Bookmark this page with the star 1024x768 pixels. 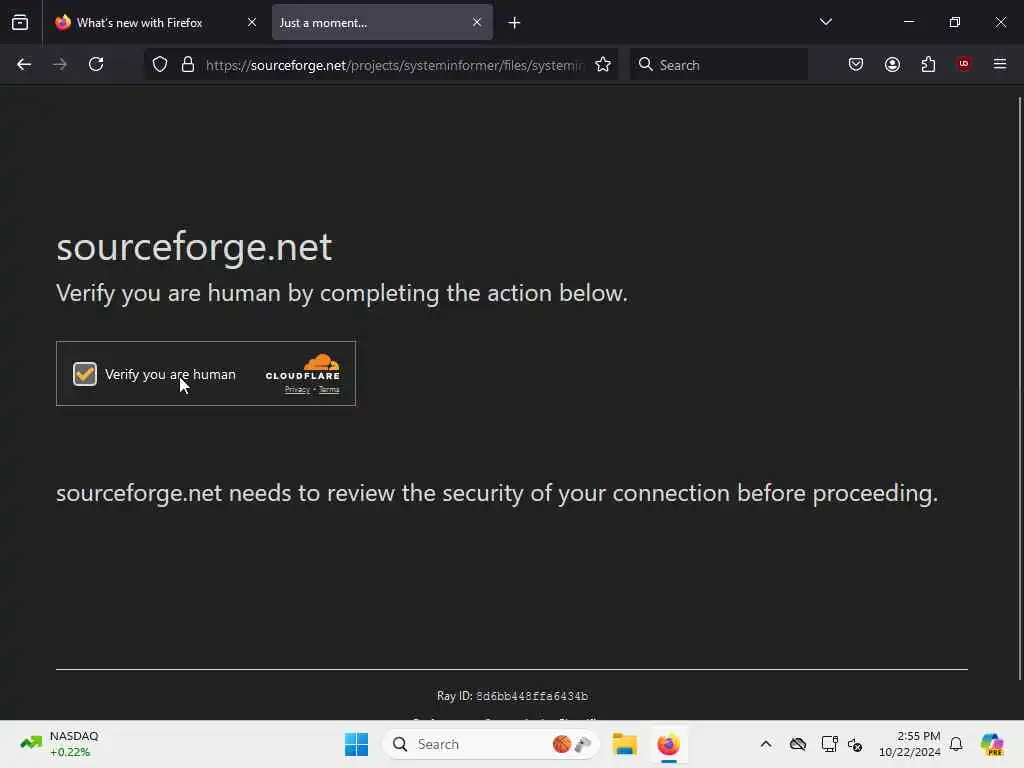pyautogui.click(x=603, y=64)
